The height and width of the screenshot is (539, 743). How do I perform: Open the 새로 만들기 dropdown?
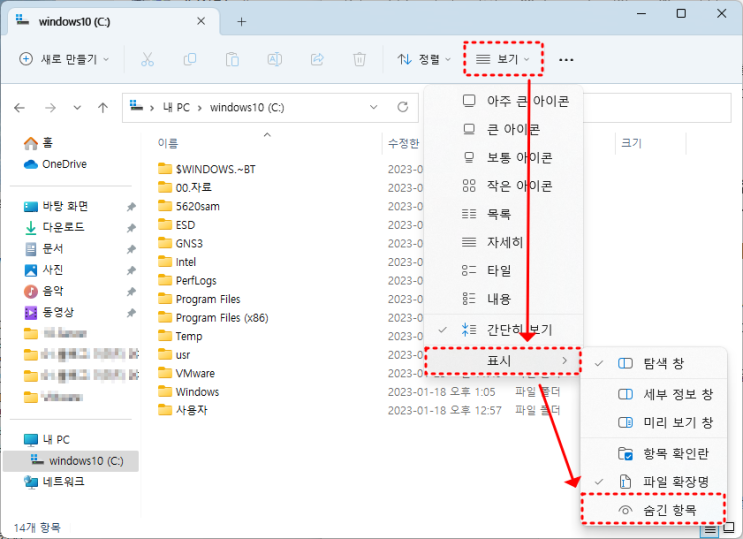[64, 59]
